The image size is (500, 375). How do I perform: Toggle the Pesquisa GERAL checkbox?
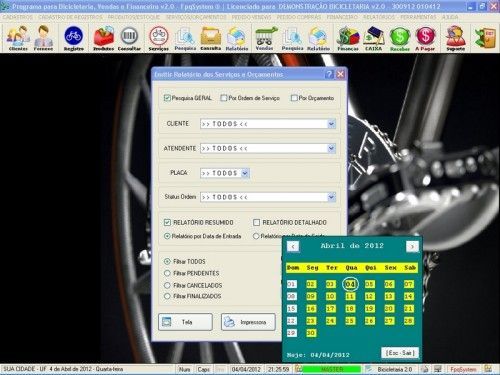(167, 98)
